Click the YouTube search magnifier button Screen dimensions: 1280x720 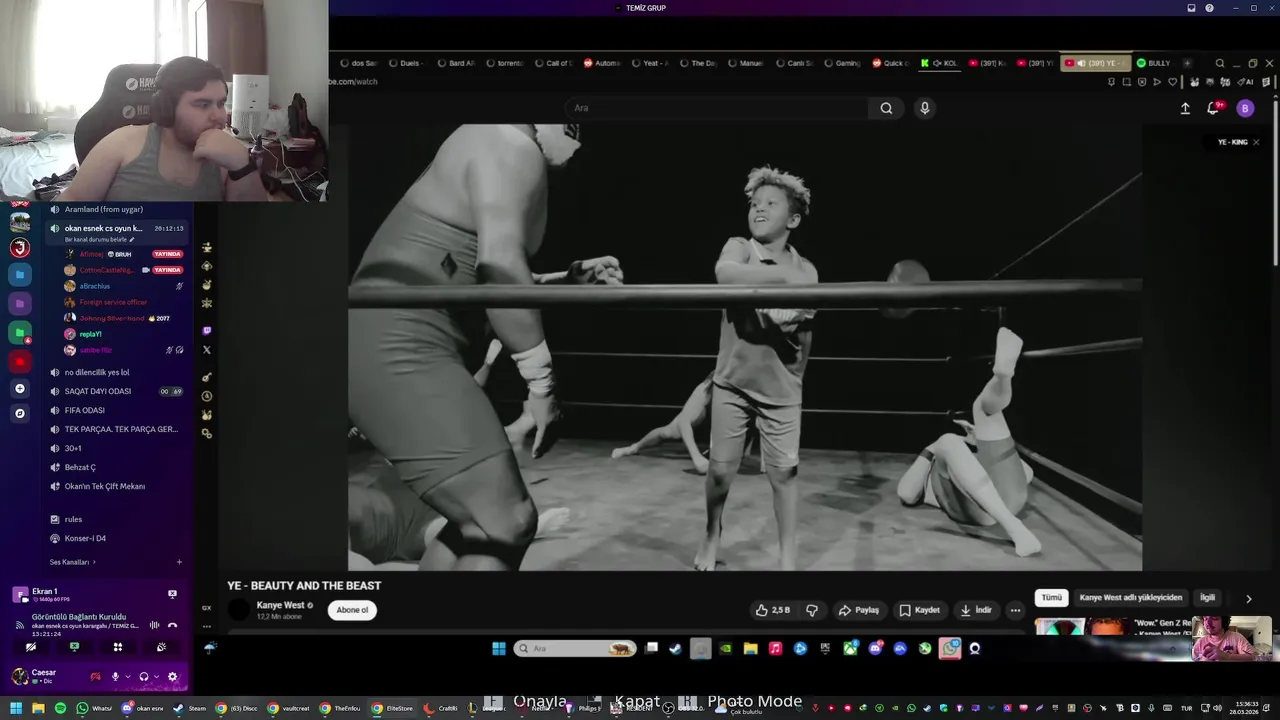pyautogui.click(x=886, y=108)
